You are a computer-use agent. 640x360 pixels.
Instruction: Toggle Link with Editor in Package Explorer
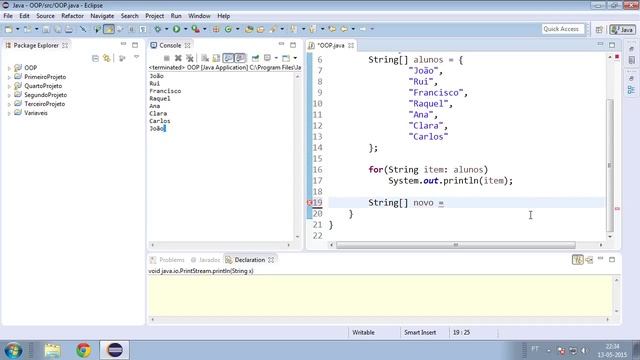click(x=107, y=58)
